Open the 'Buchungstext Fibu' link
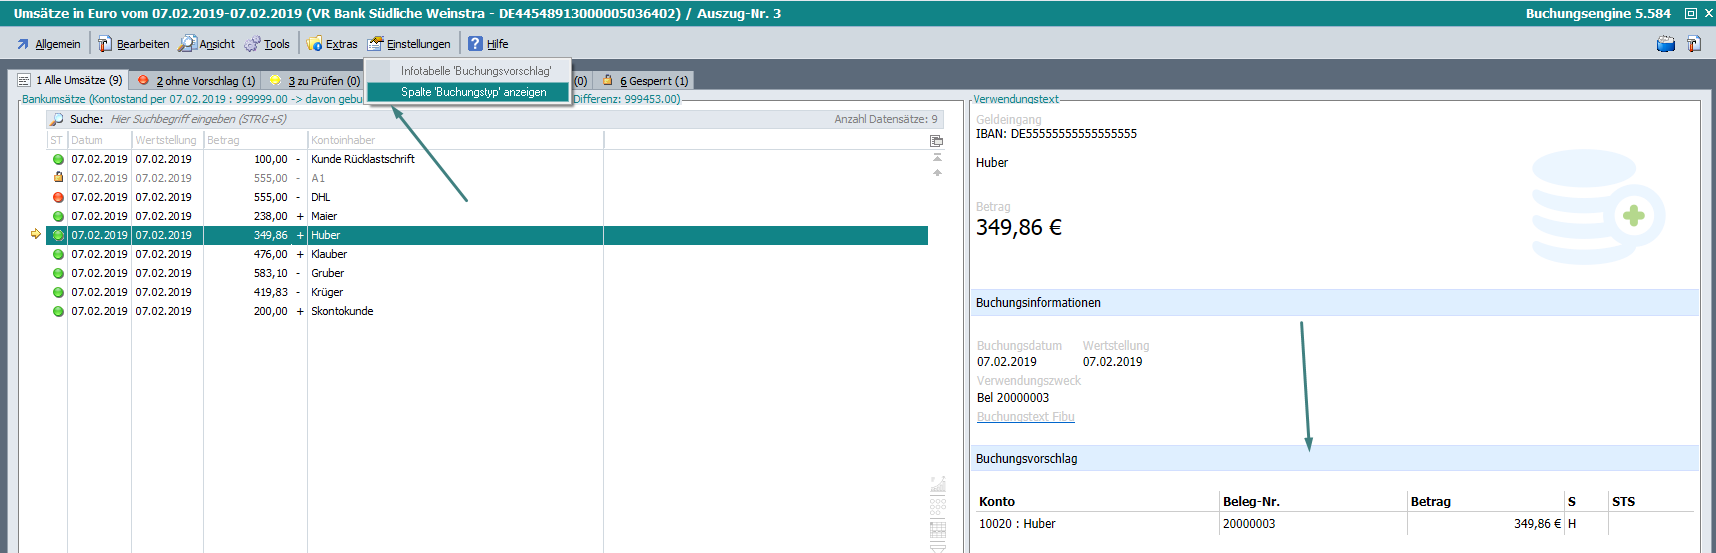This screenshot has width=1716, height=553. [x=1025, y=417]
